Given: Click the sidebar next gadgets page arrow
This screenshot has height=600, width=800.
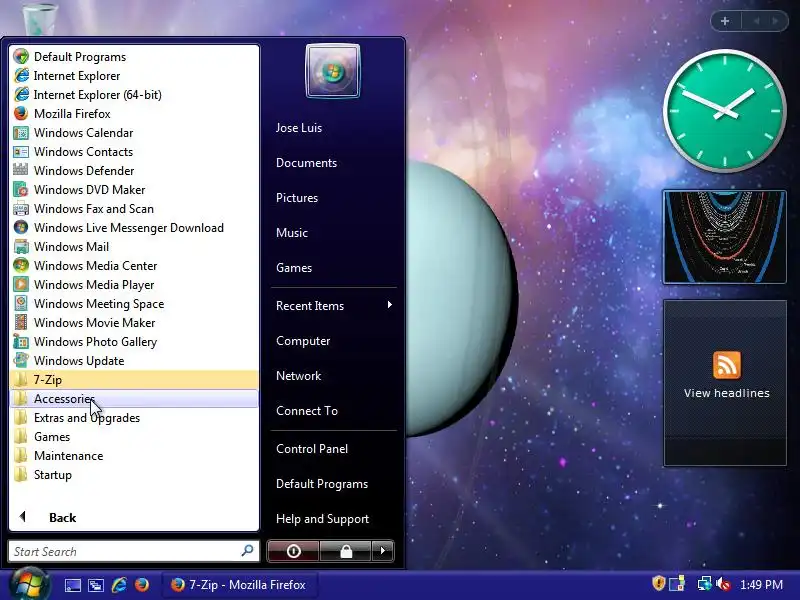Looking at the screenshot, I should [775, 21].
